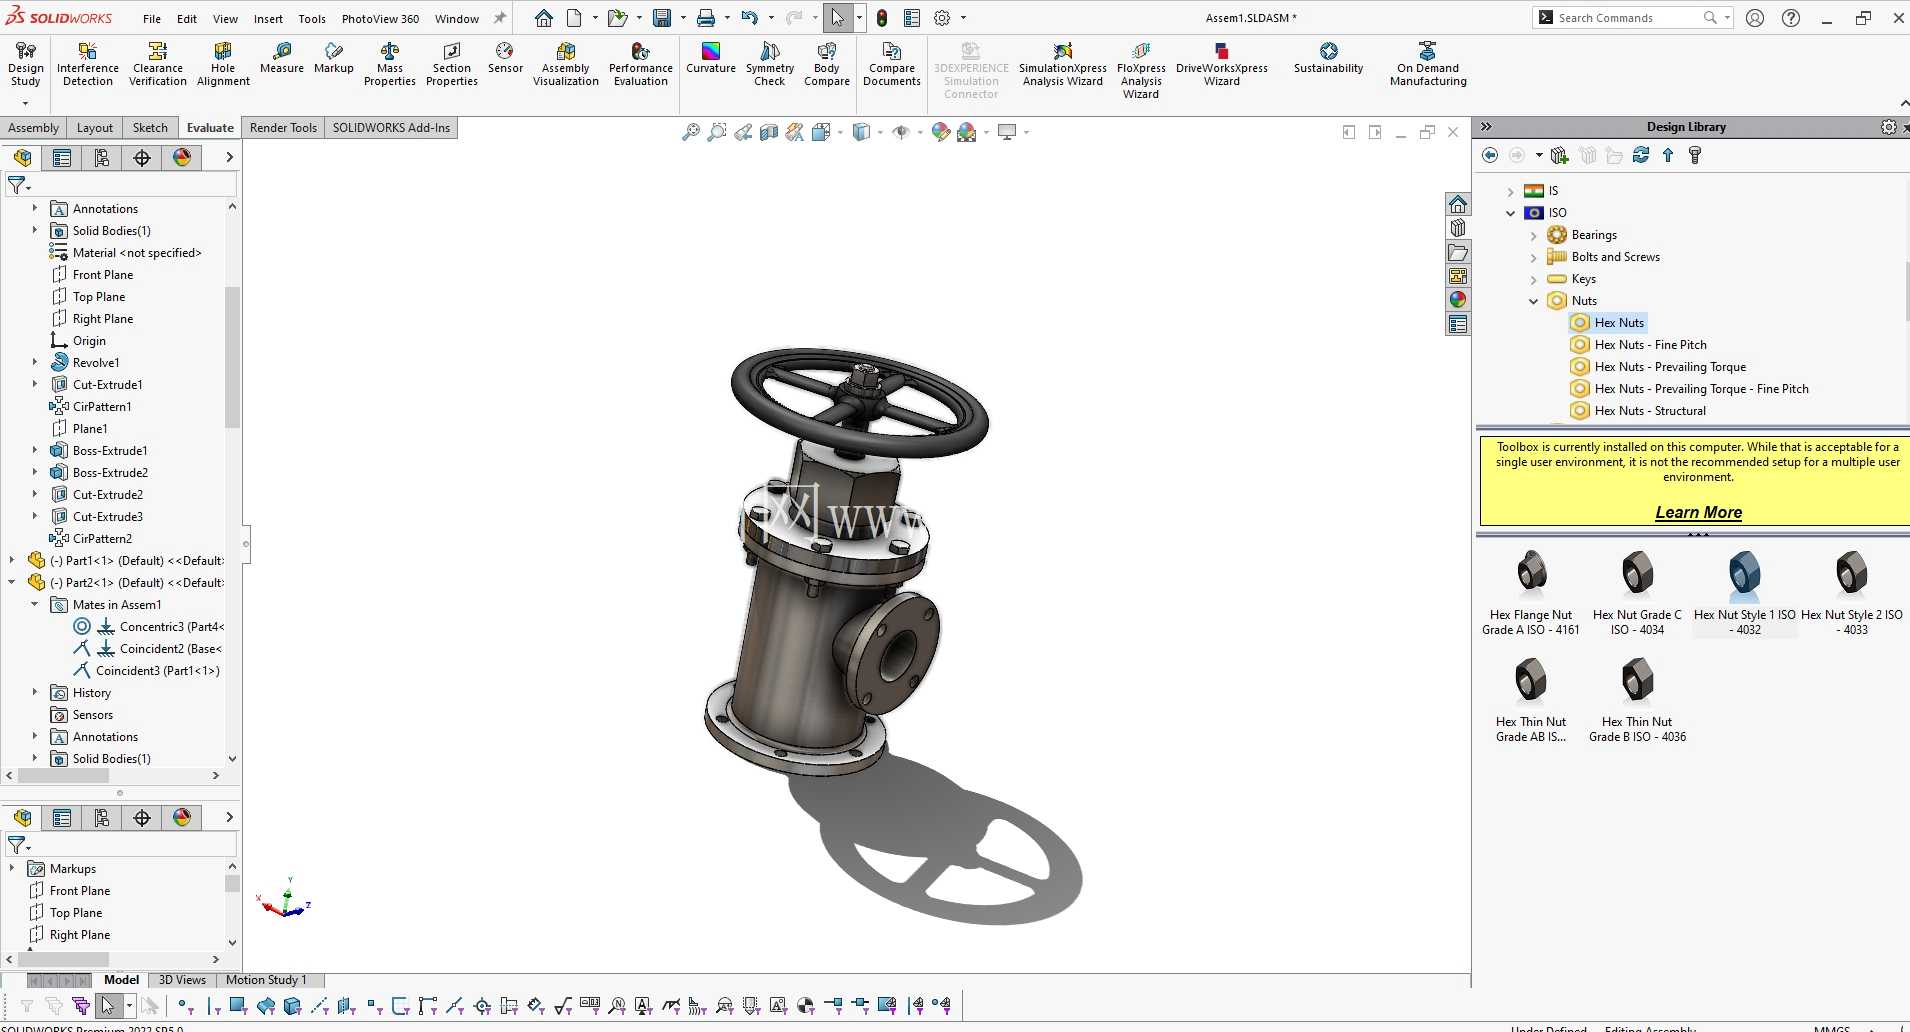Open Sustainability tool

[1329, 58]
